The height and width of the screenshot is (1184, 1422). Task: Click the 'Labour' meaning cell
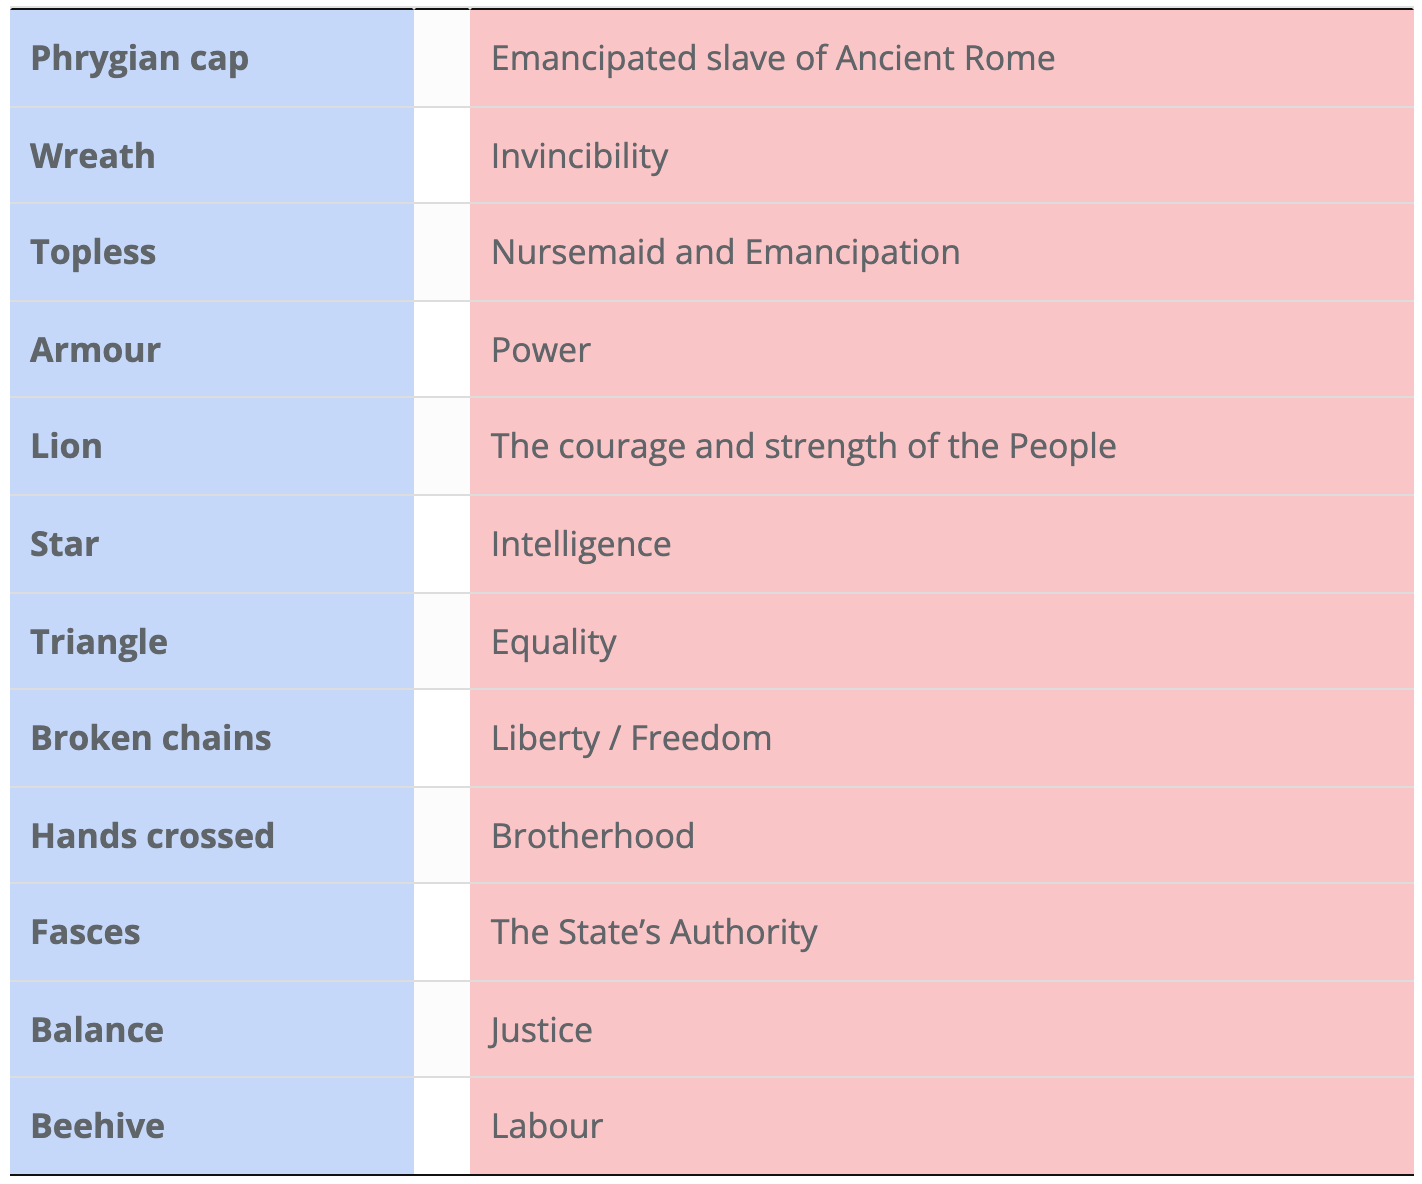click(547, 1126)
